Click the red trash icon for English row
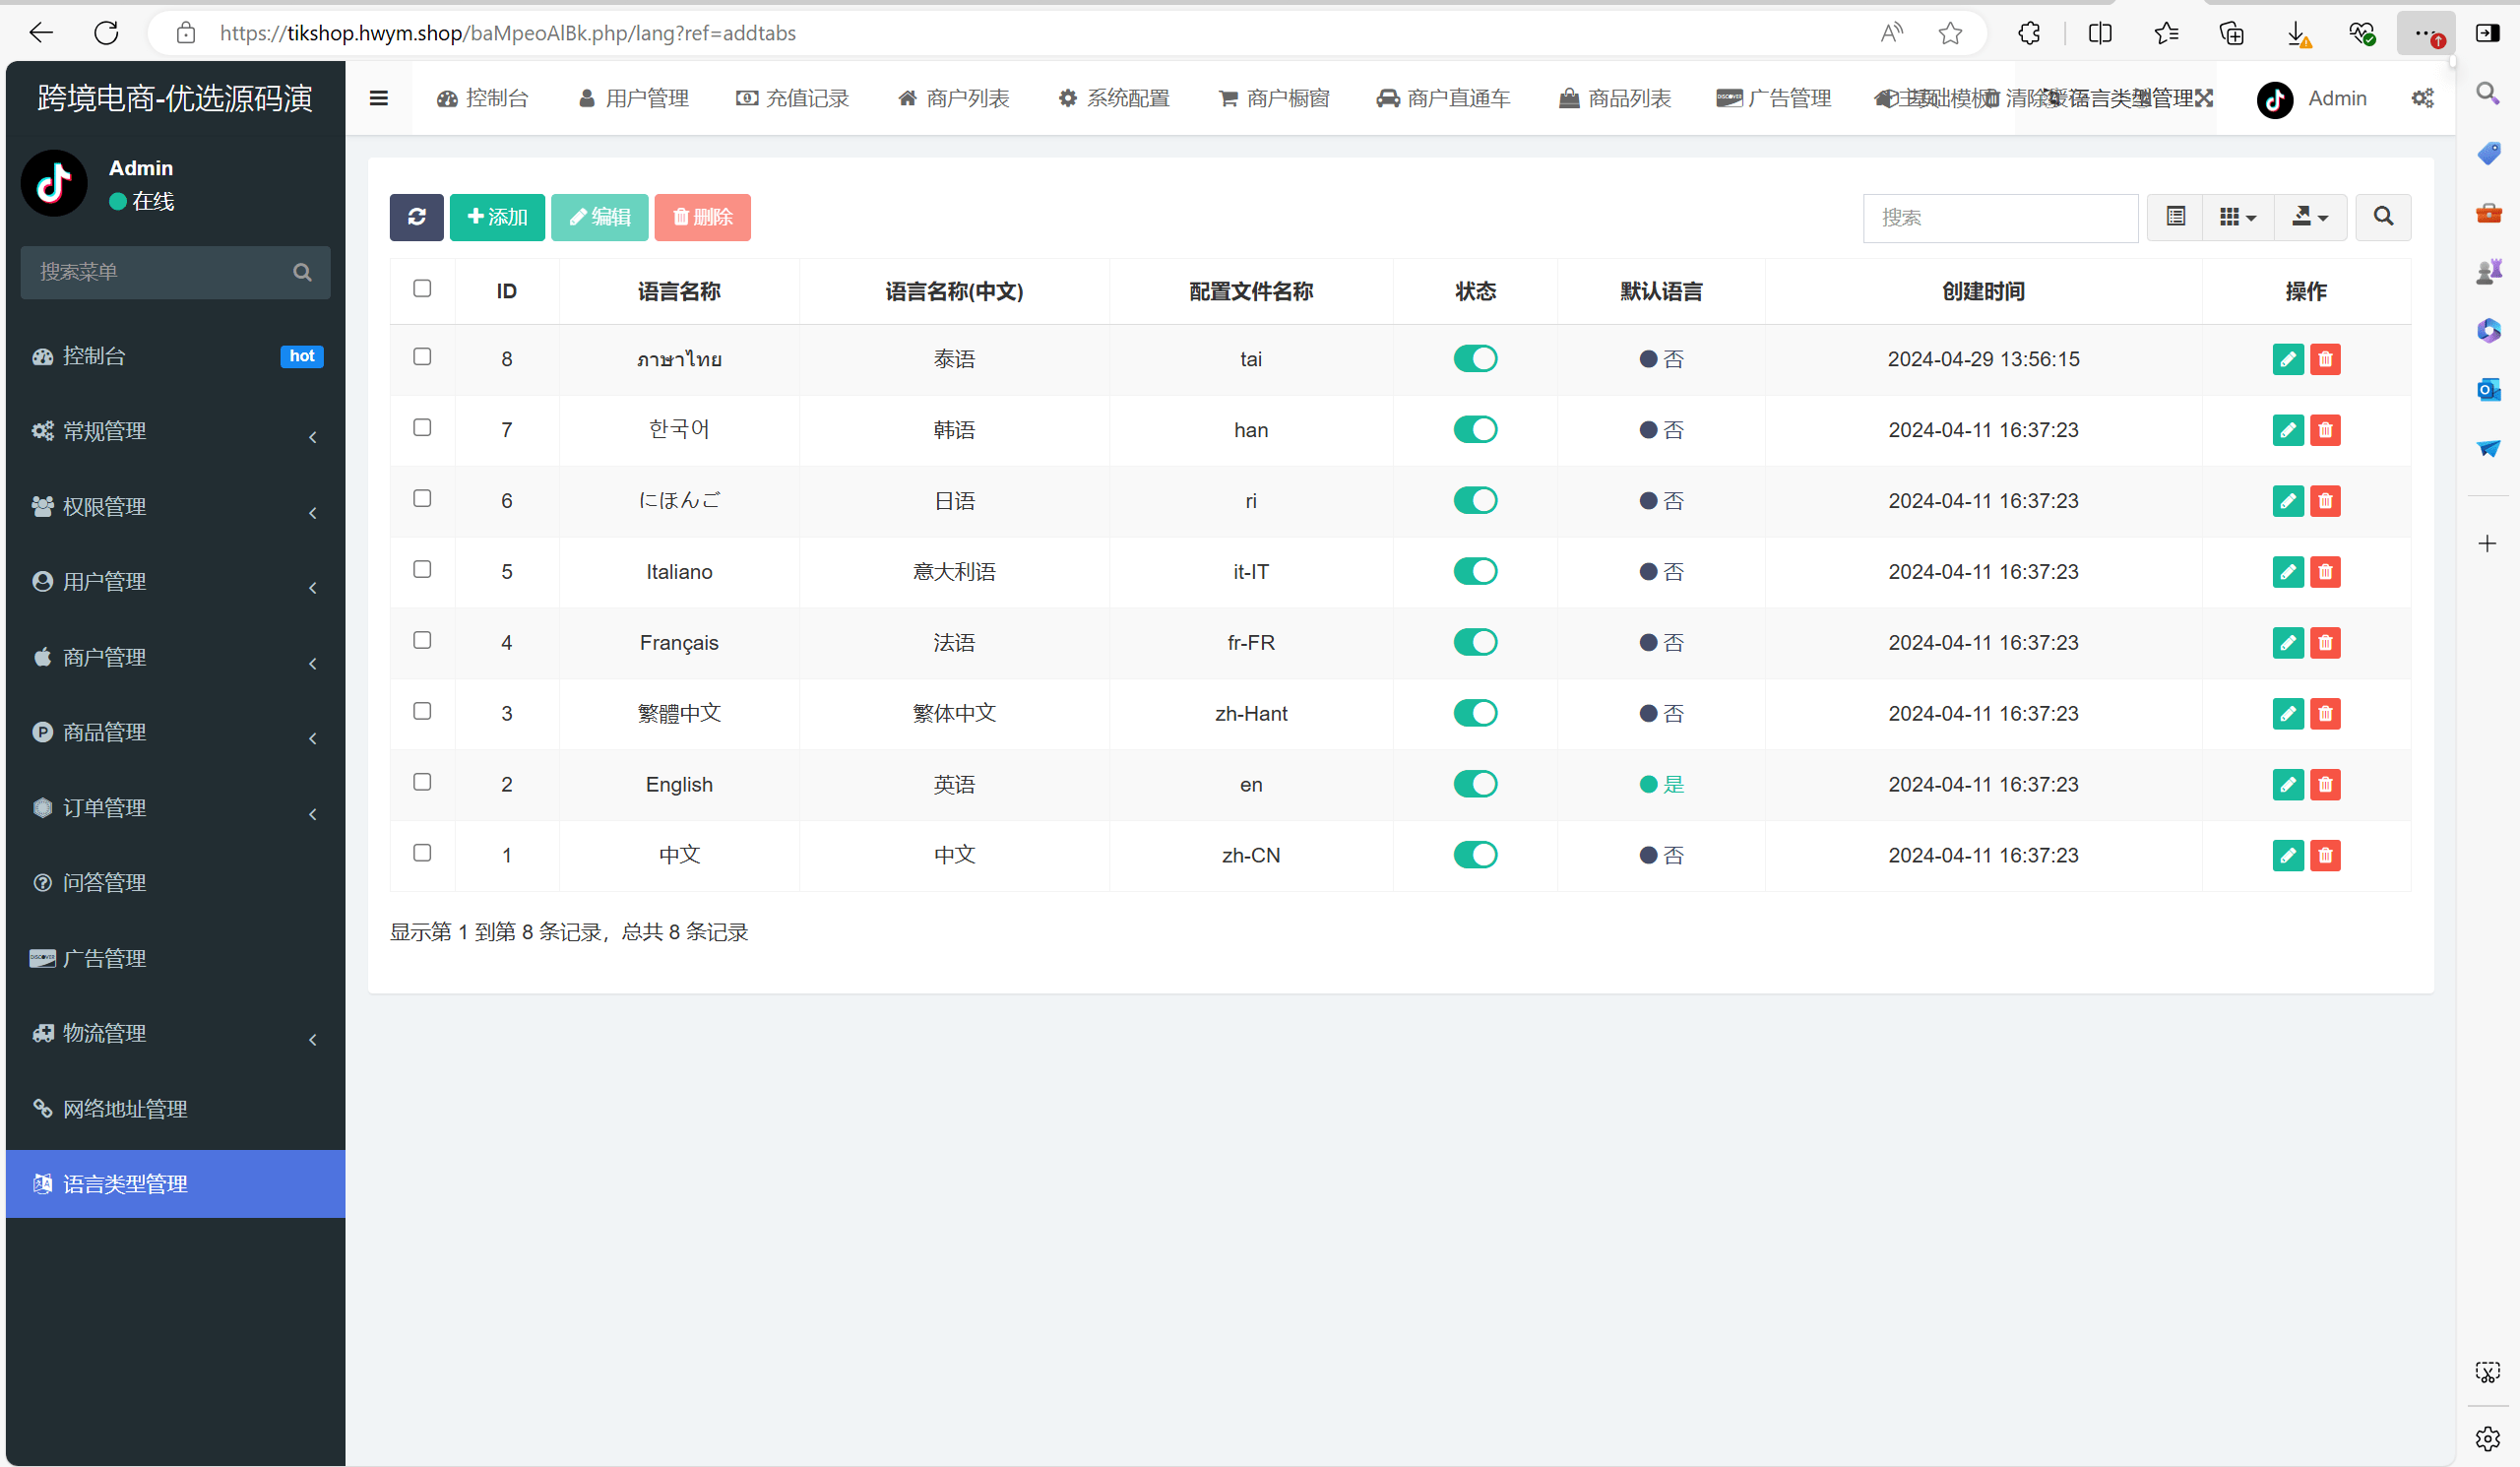 [x=2325, y=785]
